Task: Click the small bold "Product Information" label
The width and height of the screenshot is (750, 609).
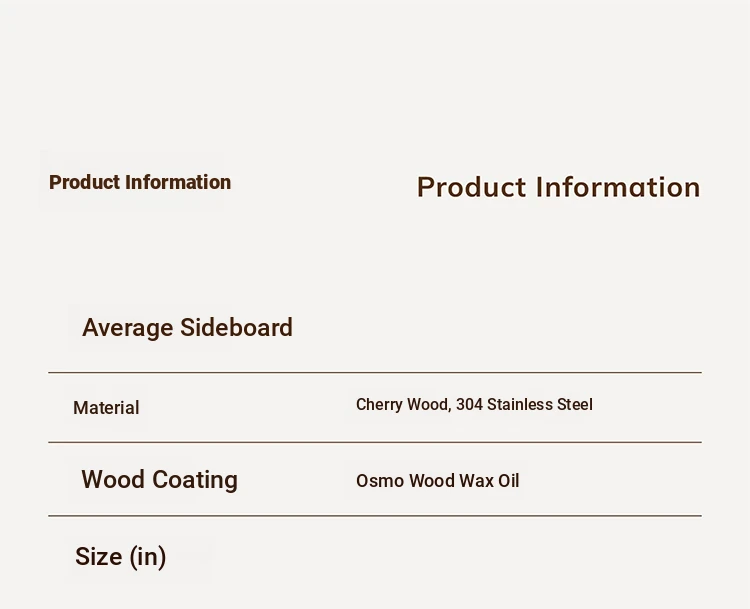Action: 140,182
